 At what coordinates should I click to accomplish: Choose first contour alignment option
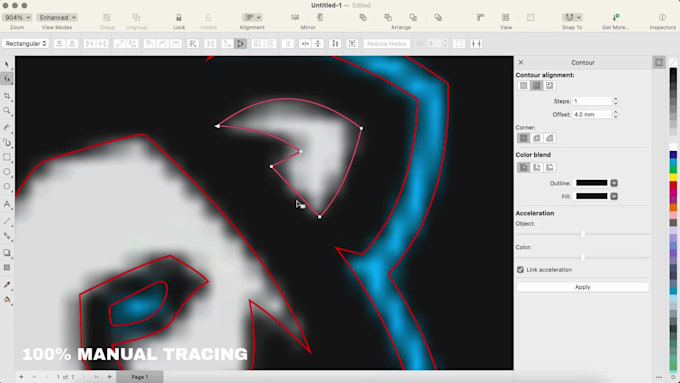click(x=524, y=85)
